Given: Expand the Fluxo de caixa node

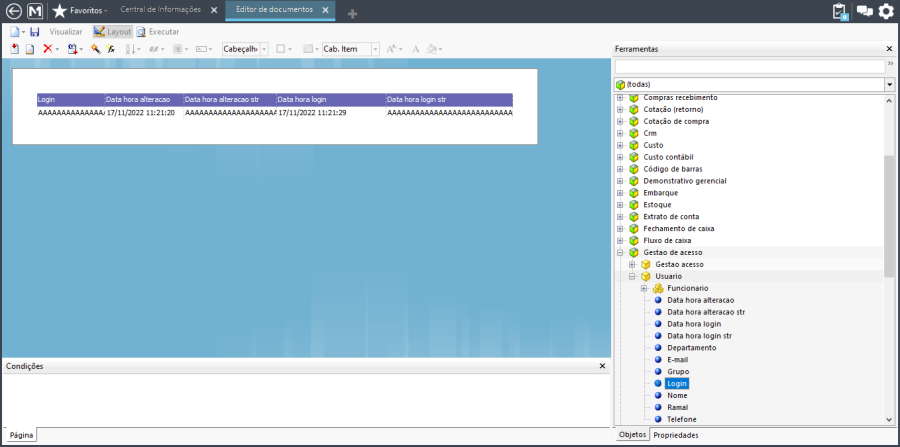Looking at the screenshot, I should tap(620, 240).
